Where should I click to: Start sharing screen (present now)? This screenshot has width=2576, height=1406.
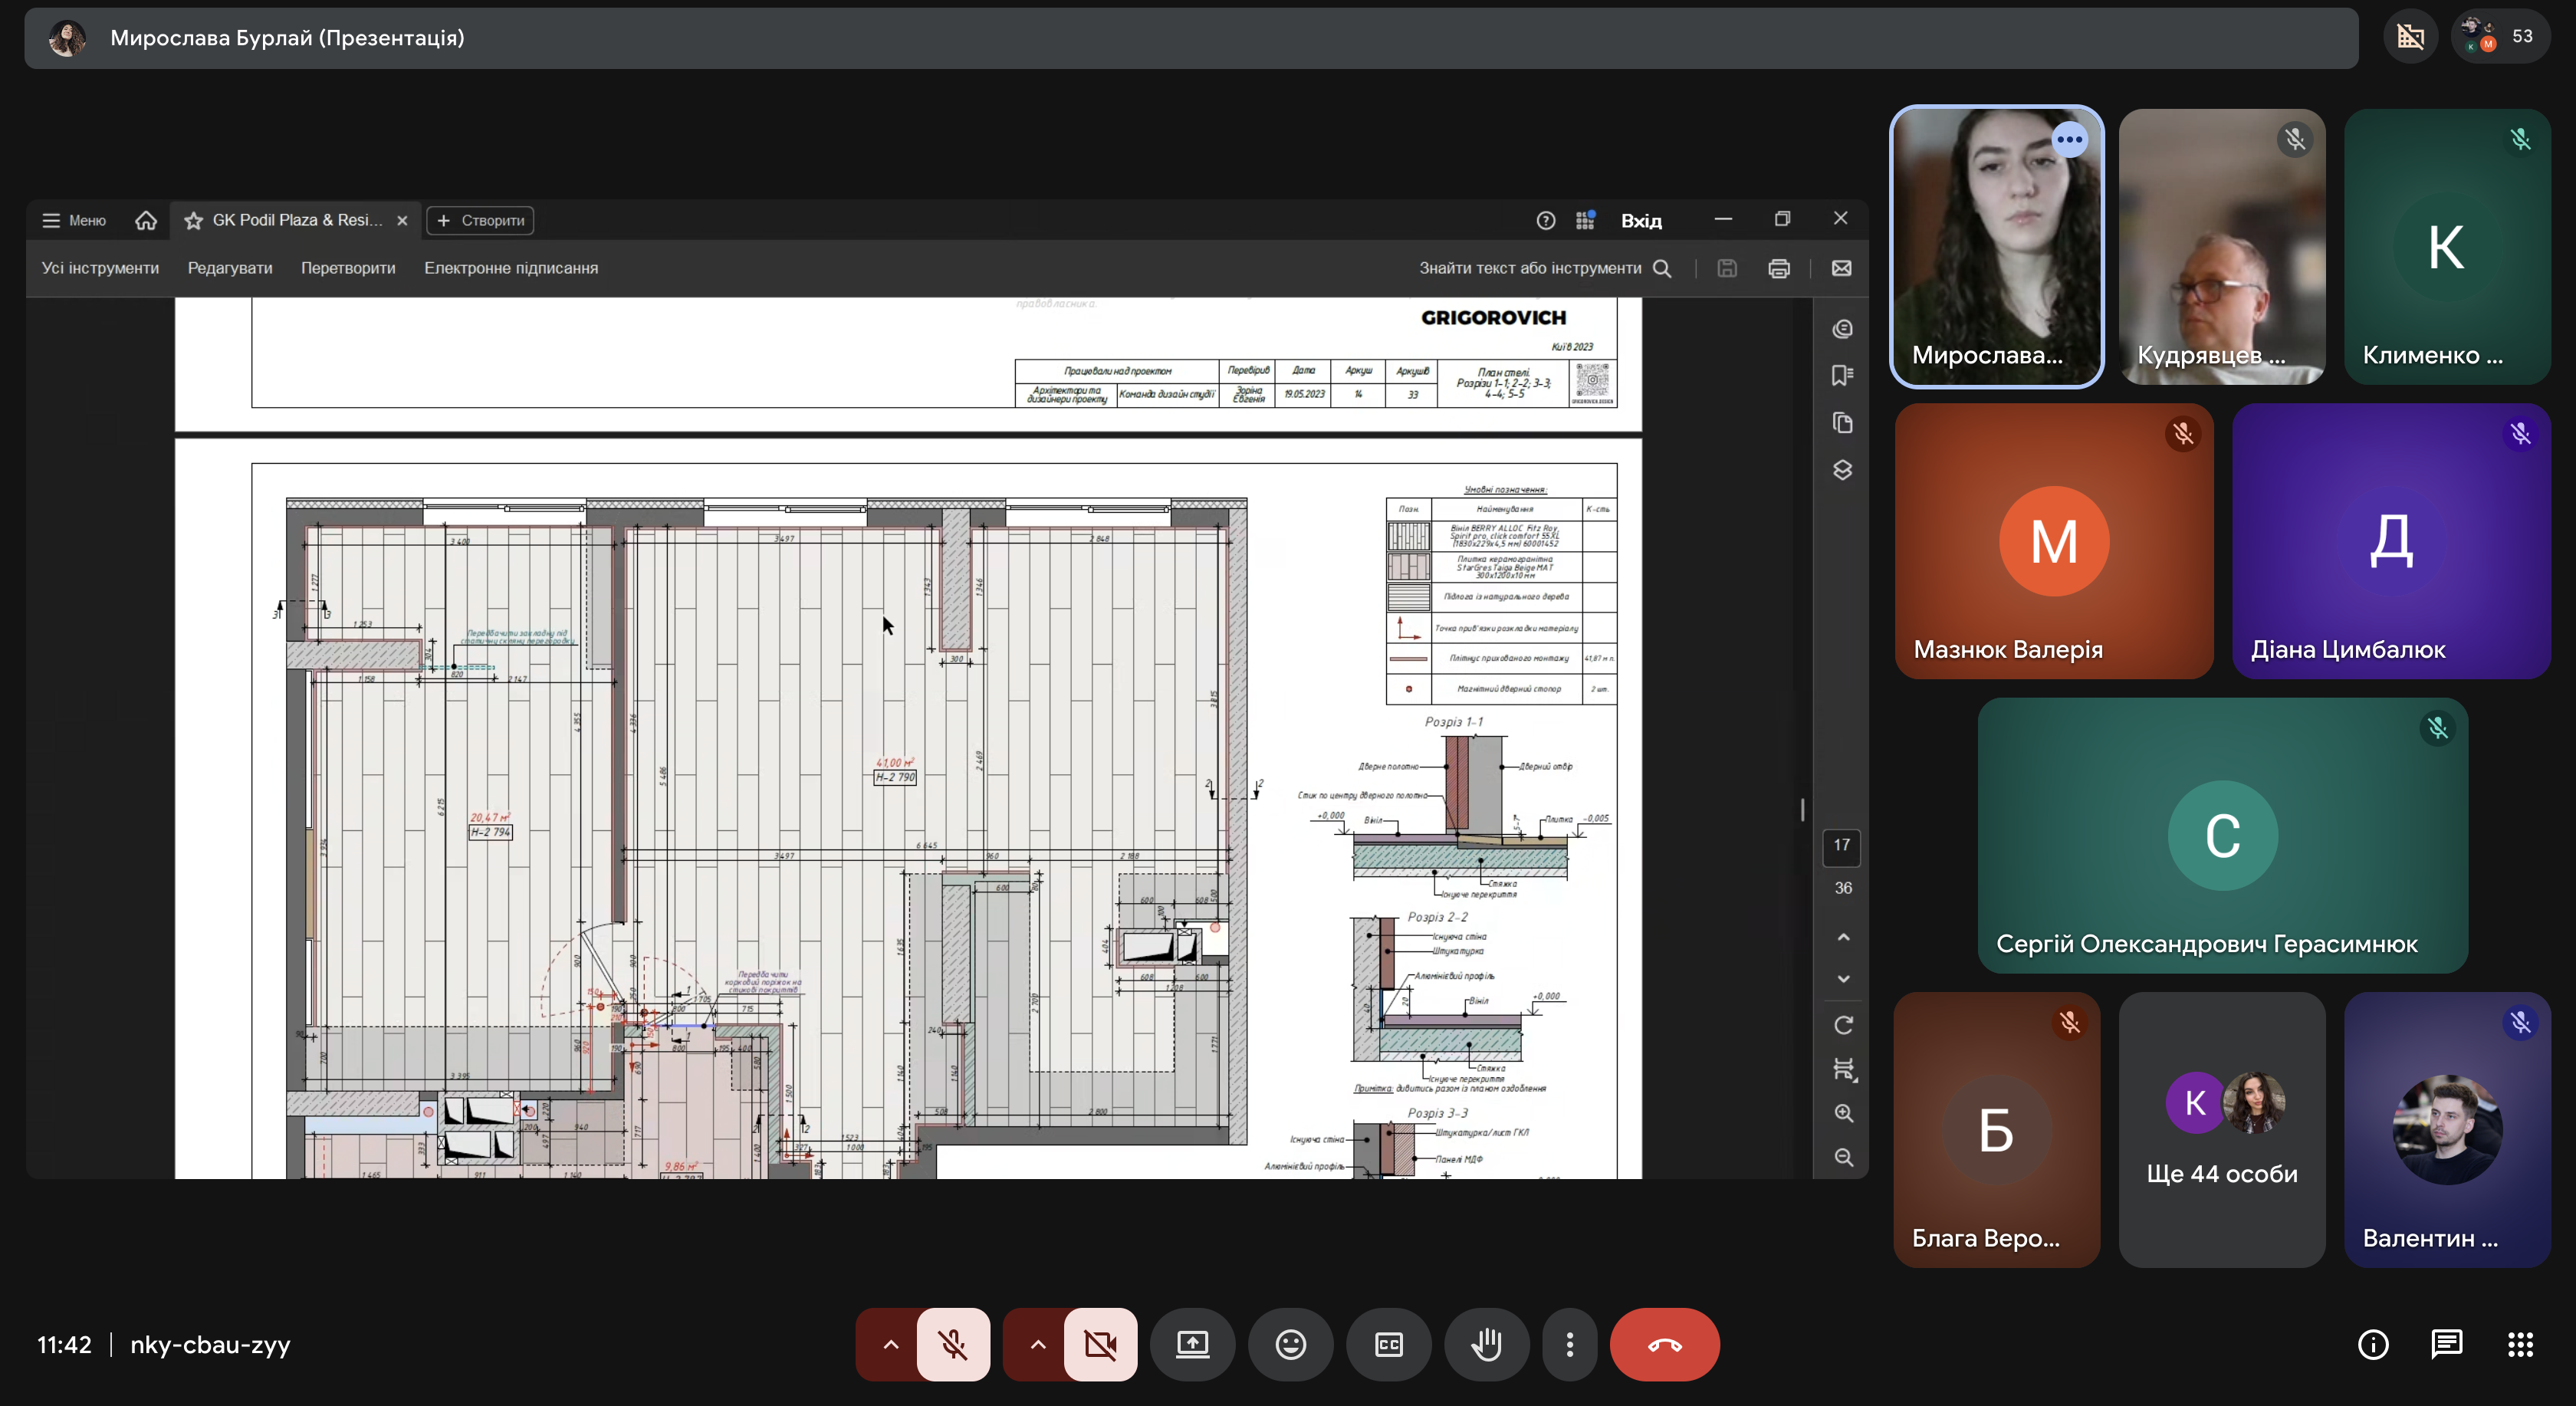click(x=1192, y=1344)
